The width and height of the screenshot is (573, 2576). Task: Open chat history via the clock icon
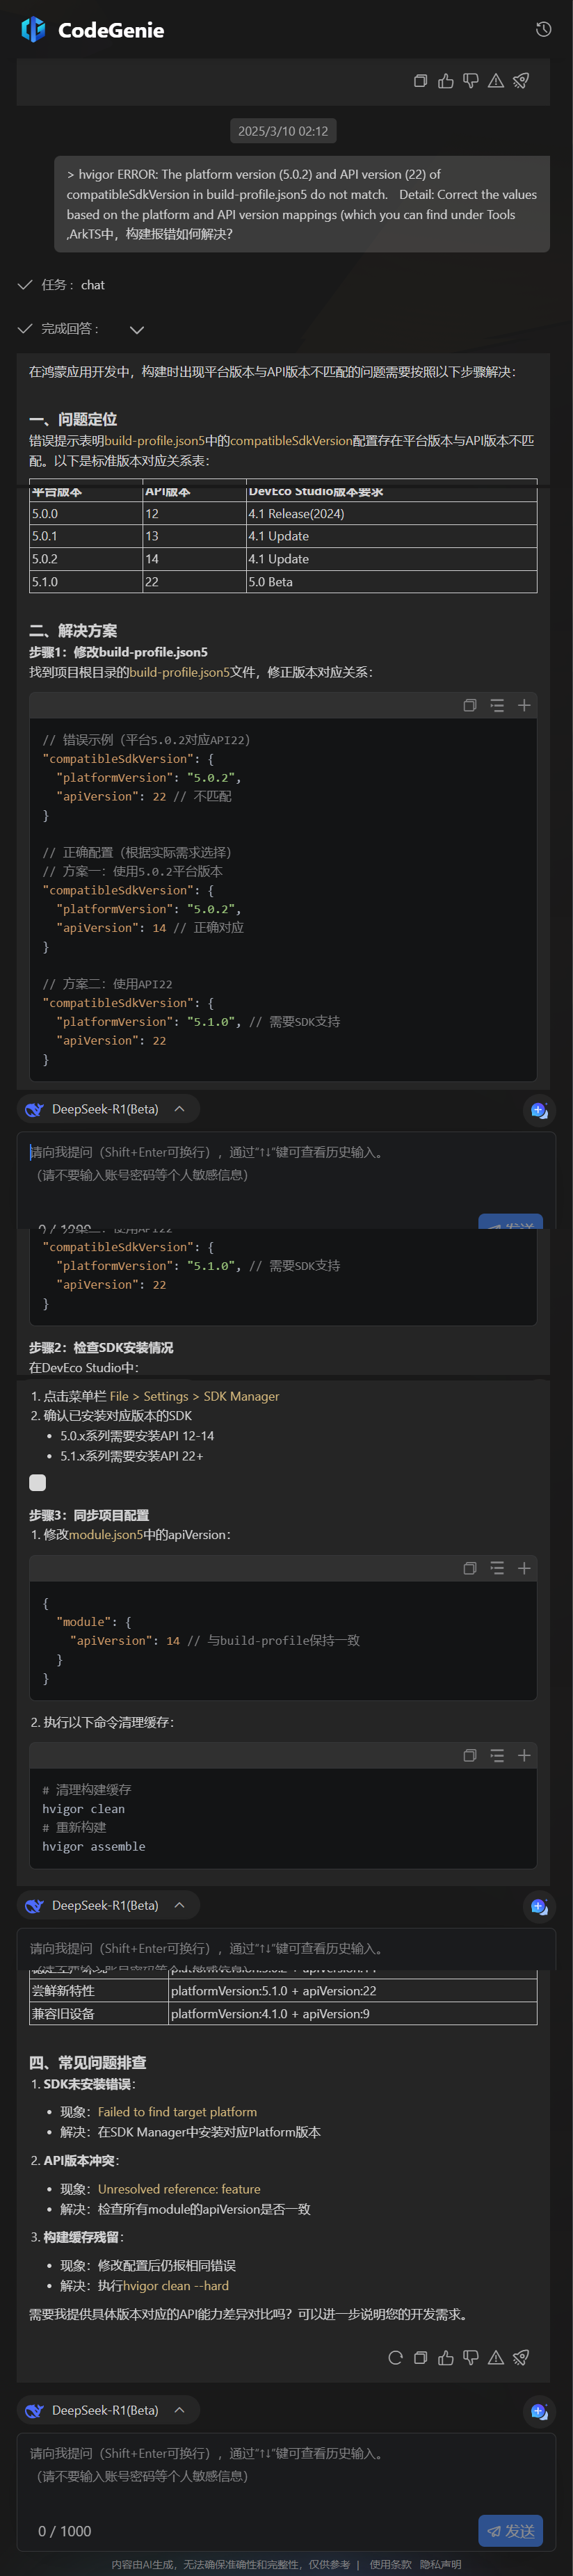pyautogui.click(x=543, y=30)
